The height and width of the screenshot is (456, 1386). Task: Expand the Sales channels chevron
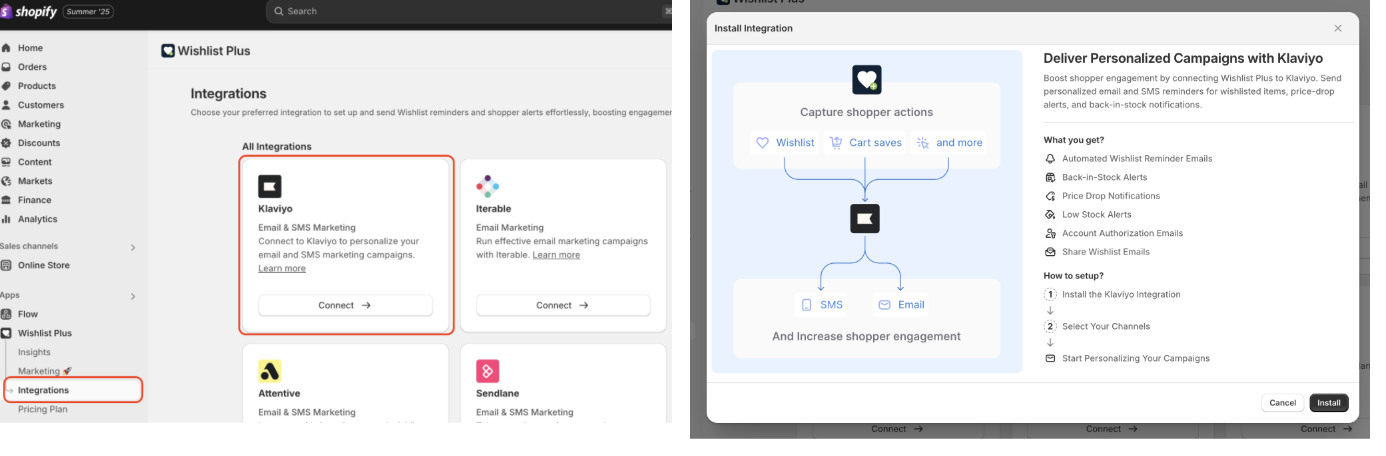coord(133,247)
